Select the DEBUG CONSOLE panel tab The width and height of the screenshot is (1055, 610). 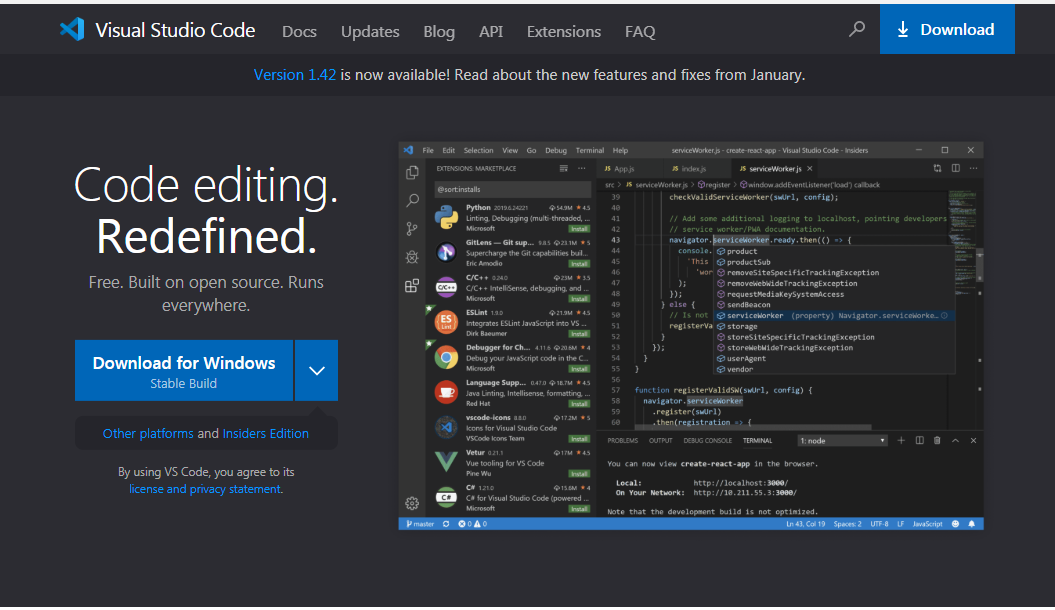(707, 441)
